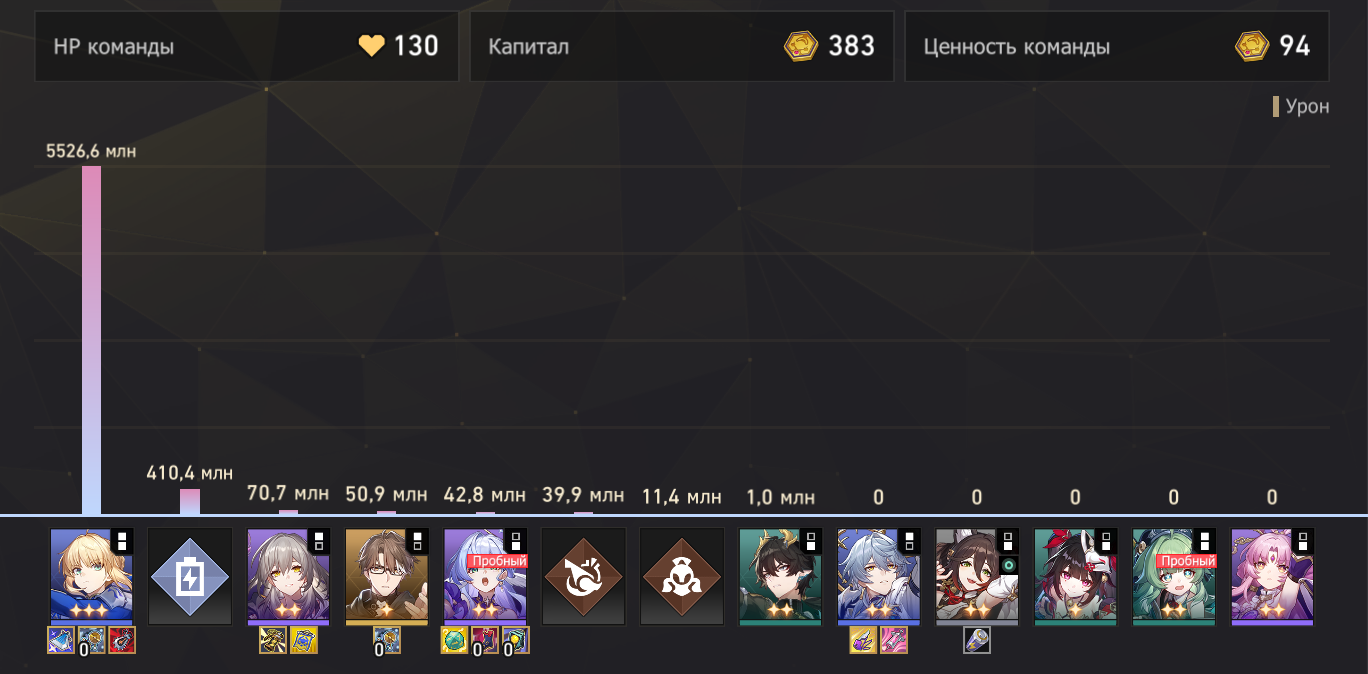This screenshot has height=674, width=1368.
Task: Click the brown robot figure diamond icon
Action: pyautogui.click(x=681, y=577)
